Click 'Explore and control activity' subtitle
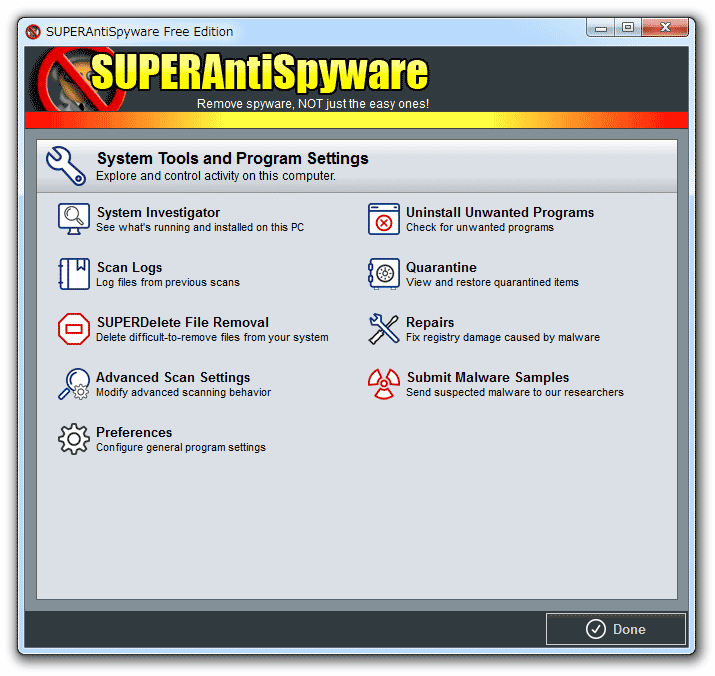The width and height of the screenshot is (715, 676). (216, 176)
